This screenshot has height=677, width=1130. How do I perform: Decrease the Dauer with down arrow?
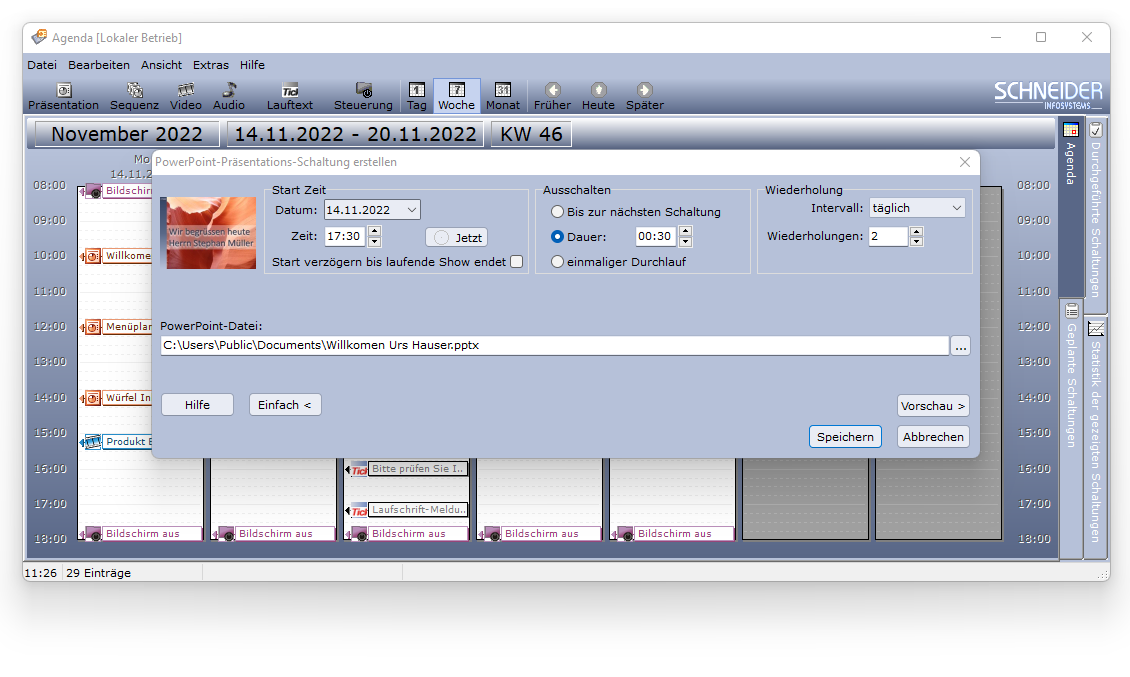coord(685,242)
